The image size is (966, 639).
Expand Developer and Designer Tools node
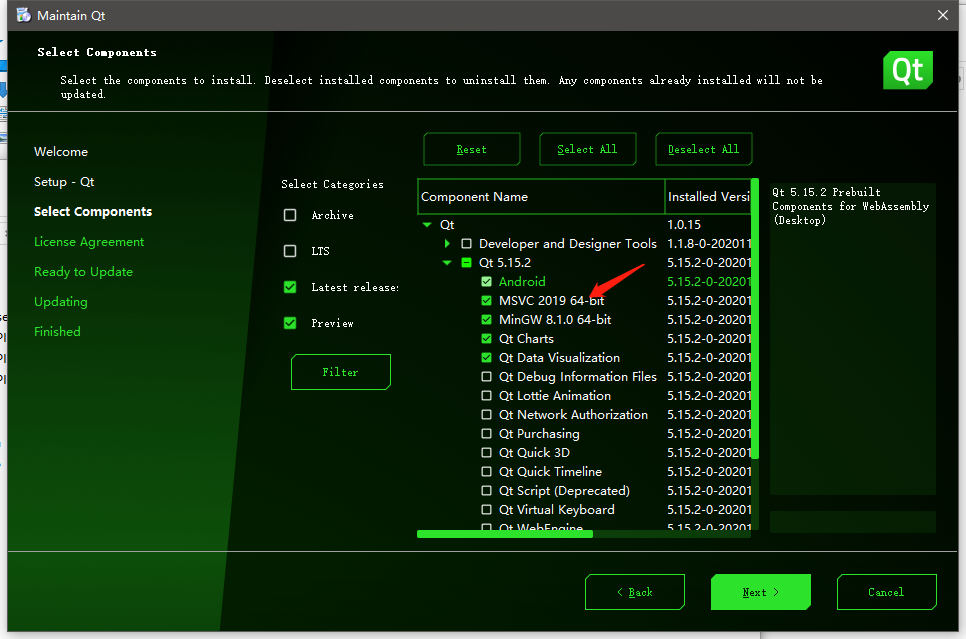pyautogui.click(x=447, y=243)
